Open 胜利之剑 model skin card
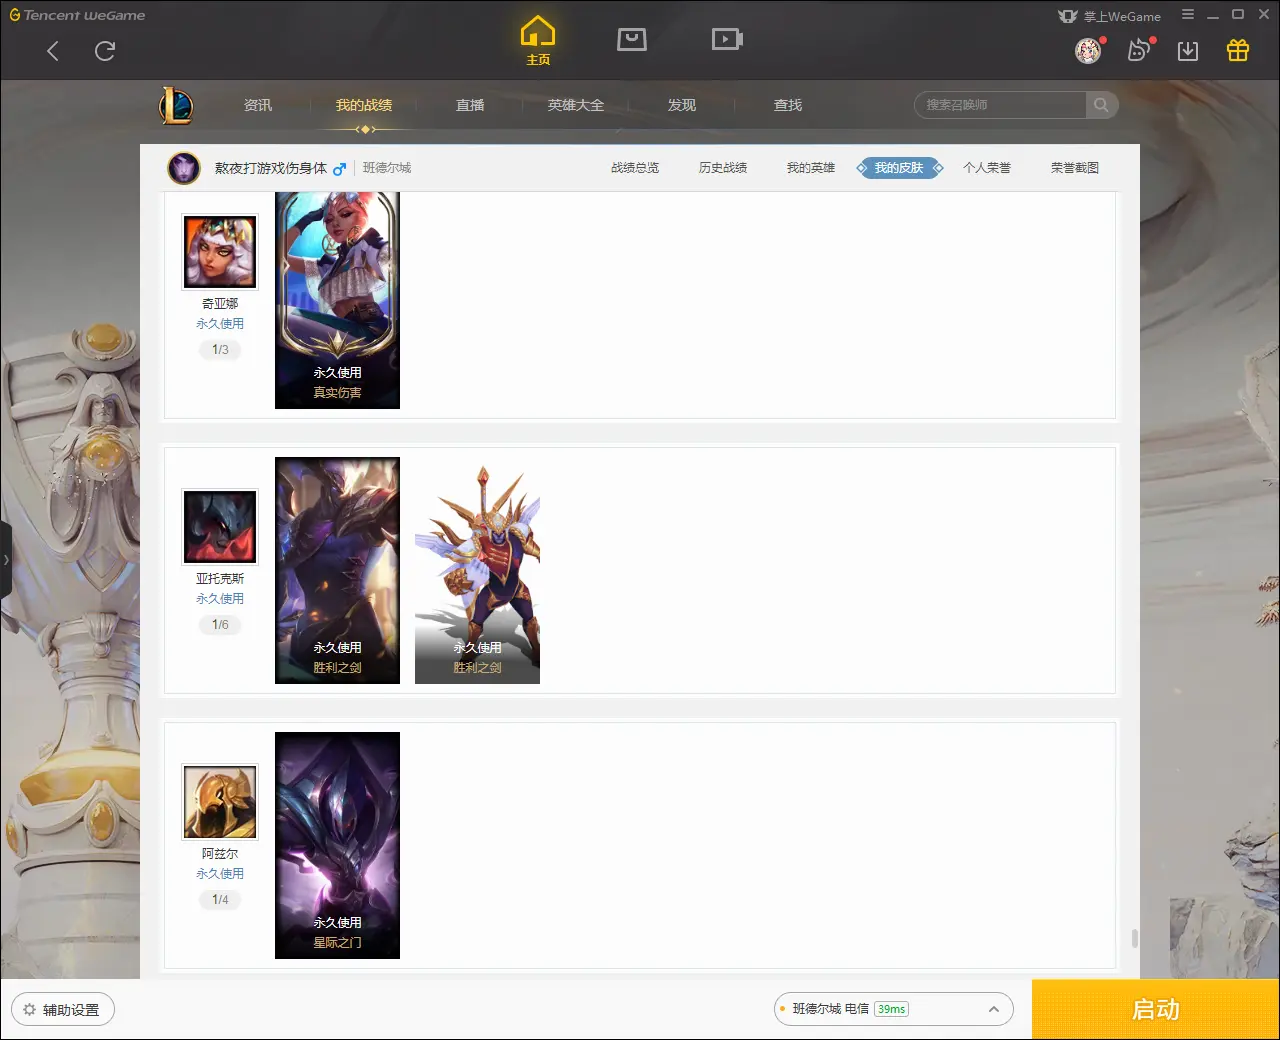The image size is (1280, 1040). (x=477, y=570)
